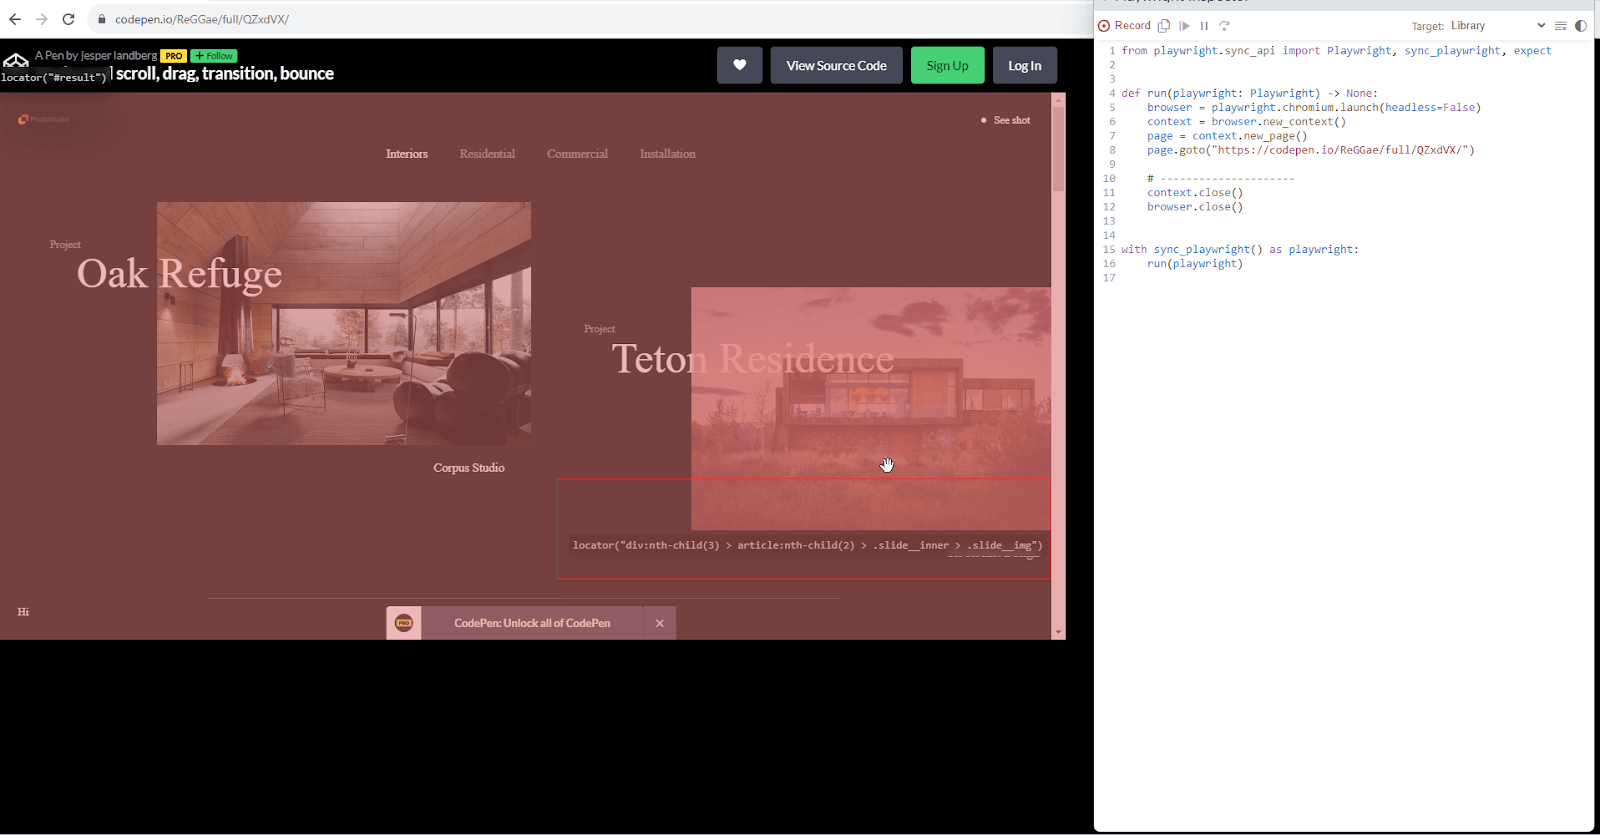The width and height of the screenshot is (1600, 835).
Task: Click the Step over icon in Playwright Inspector
Action: pyautogui.click(x=1224, y=26)
